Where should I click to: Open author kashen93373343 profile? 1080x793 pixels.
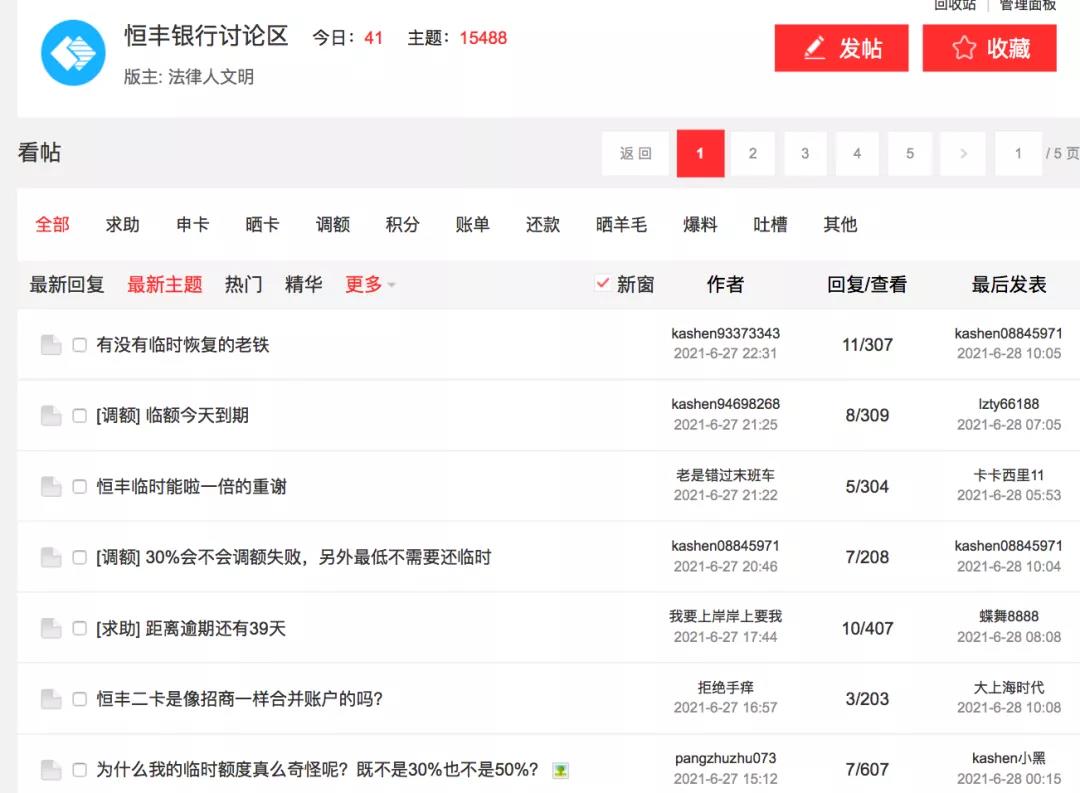(x=725, y=333)
